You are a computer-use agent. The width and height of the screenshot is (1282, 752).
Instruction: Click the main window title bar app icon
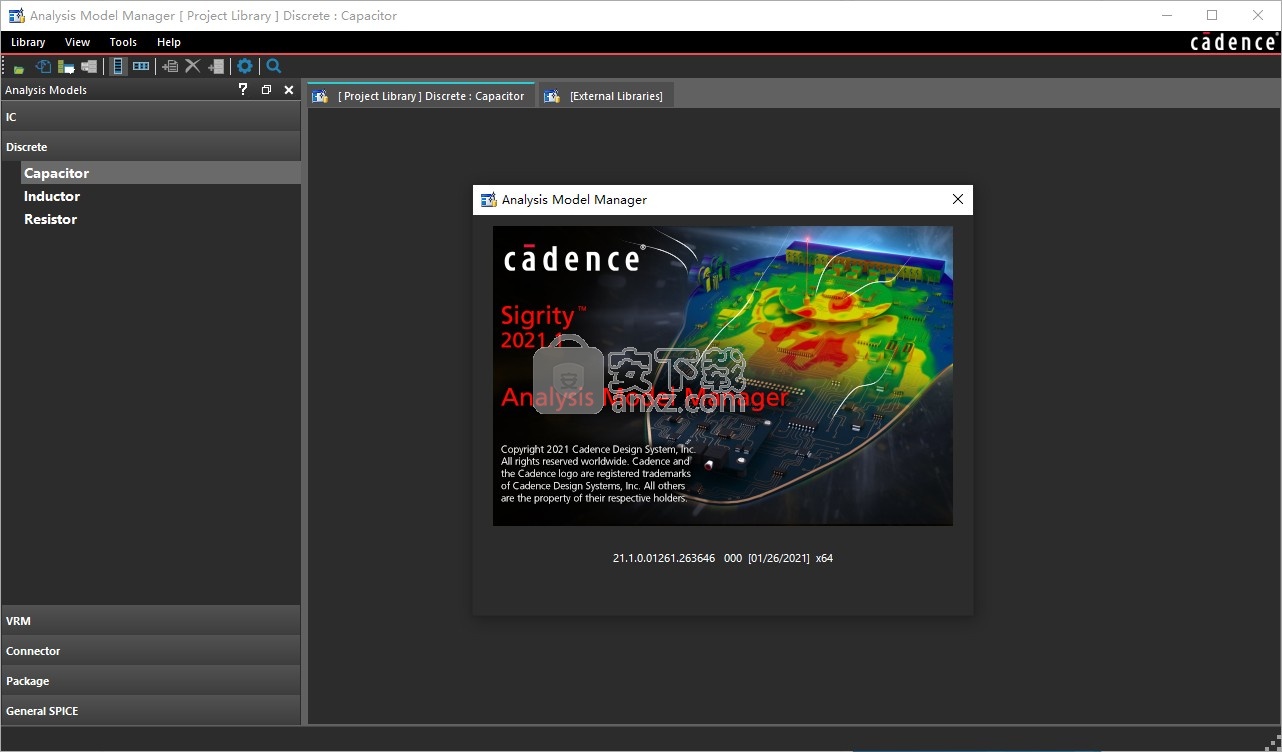coord(16,15)
